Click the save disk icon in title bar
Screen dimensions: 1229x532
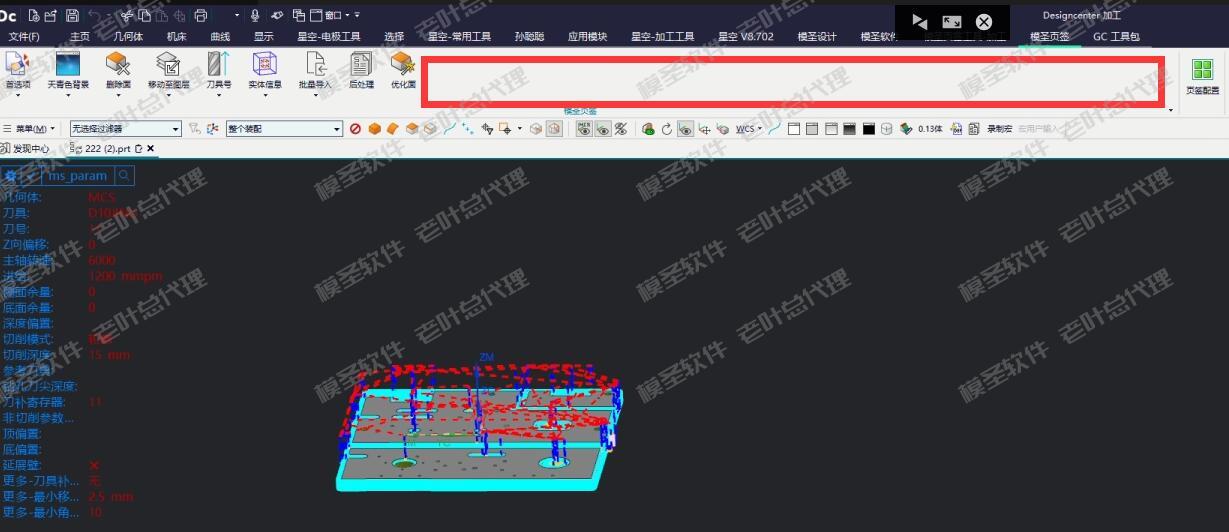[72, 15]
